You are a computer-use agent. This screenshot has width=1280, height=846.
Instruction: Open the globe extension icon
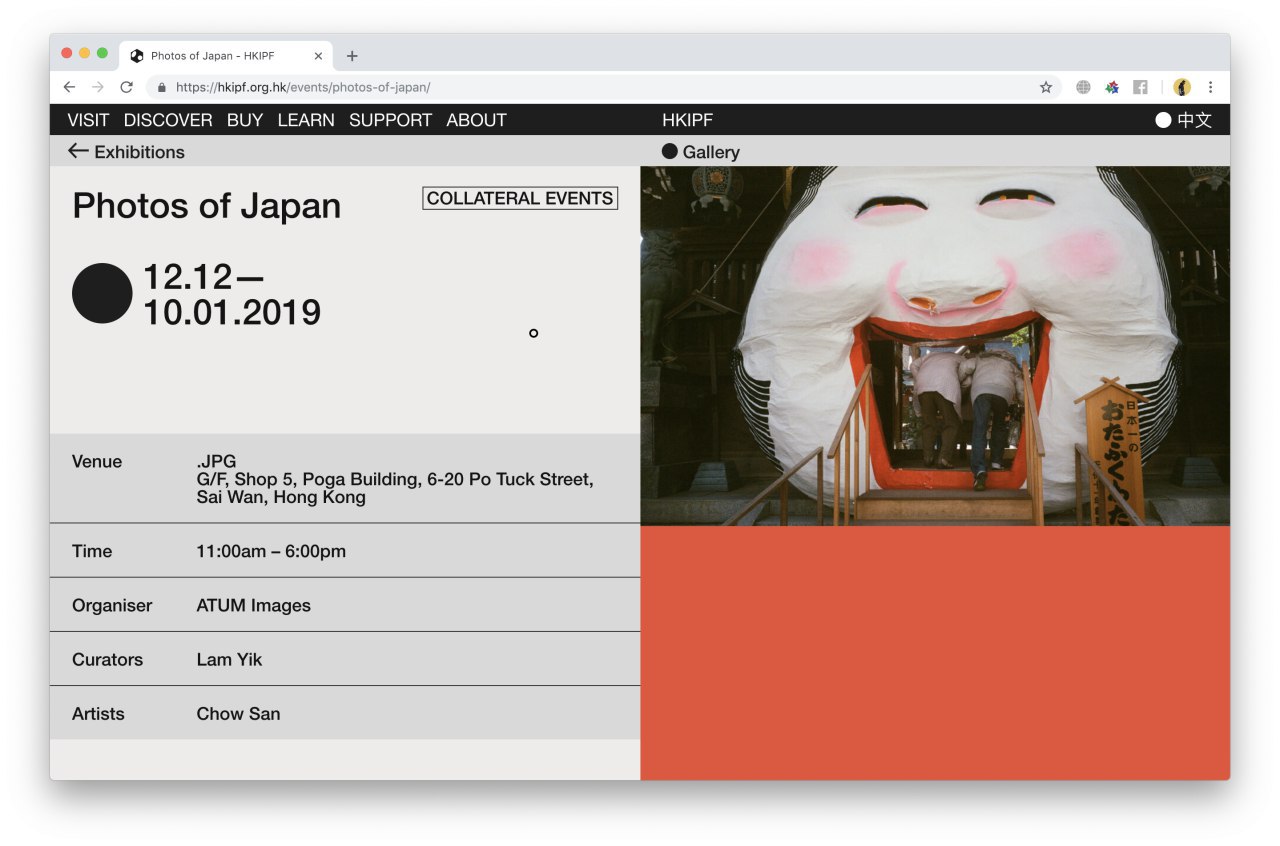pos(1083,87)
